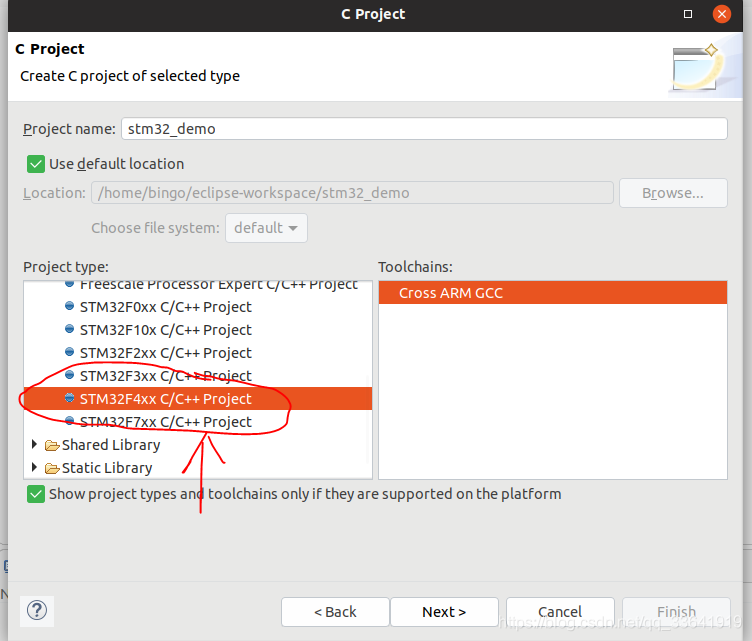Viewport: 752px width, 641px height.
Task: Click the Shared Library folder icon
Action: [52, 445]
